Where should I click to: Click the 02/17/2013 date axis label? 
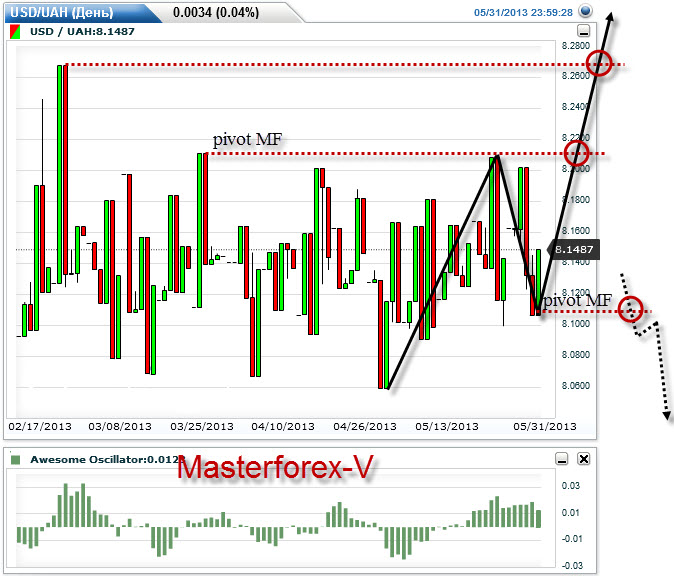pyautogui.click(x=40, y=426)
